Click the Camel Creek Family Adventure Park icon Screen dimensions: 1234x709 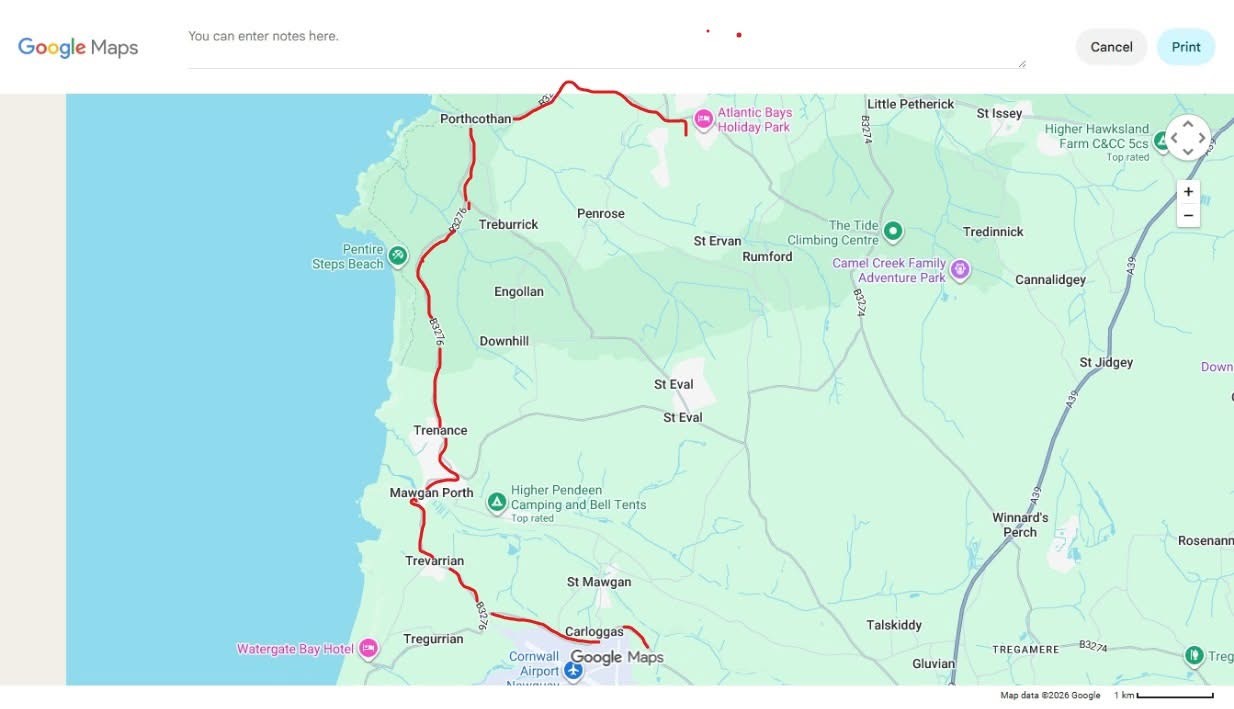pyautogui.click(x=960, y=270)
